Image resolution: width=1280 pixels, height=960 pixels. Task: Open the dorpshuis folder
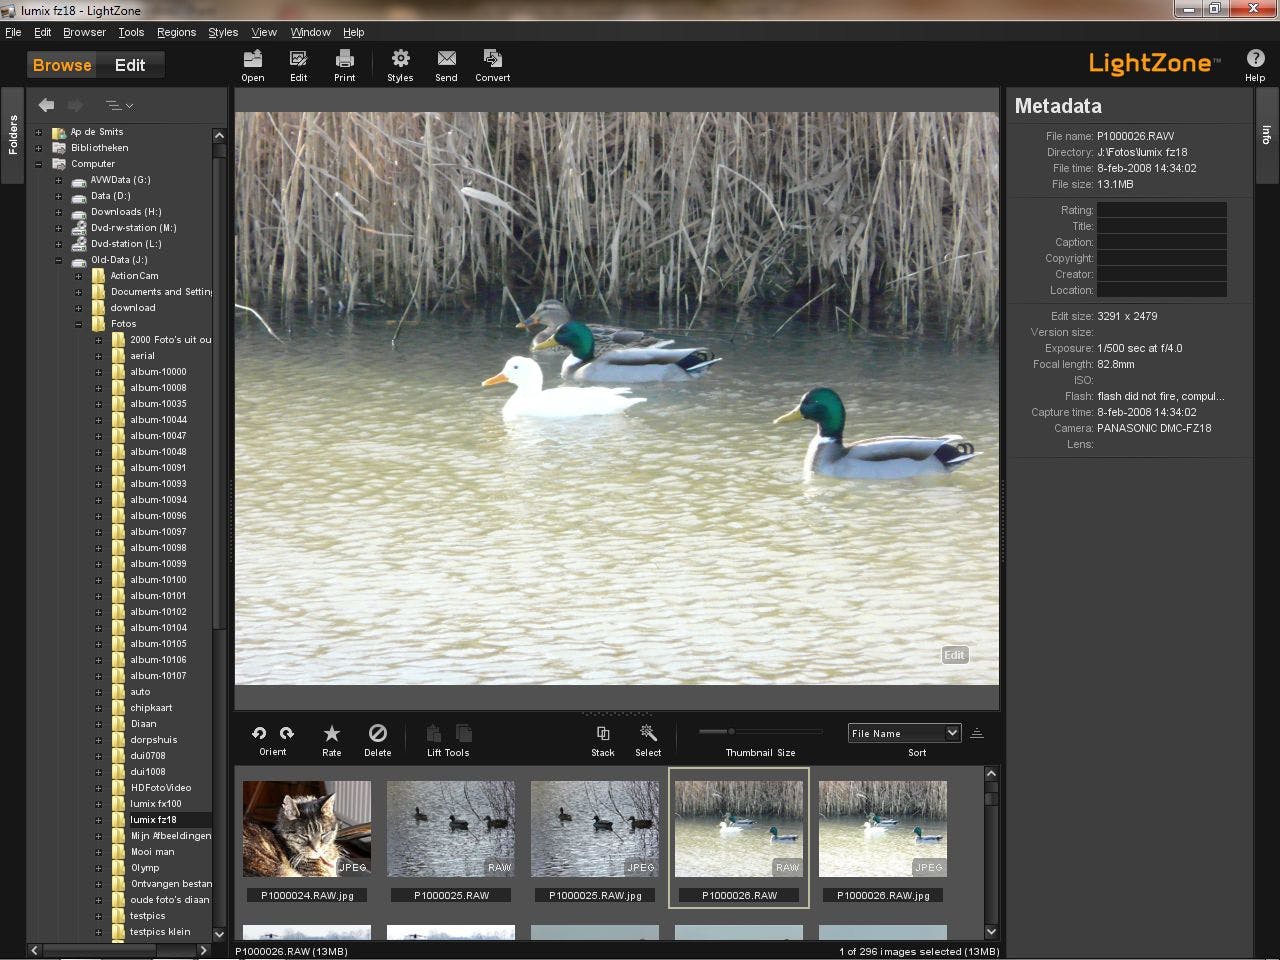point(153,740)
